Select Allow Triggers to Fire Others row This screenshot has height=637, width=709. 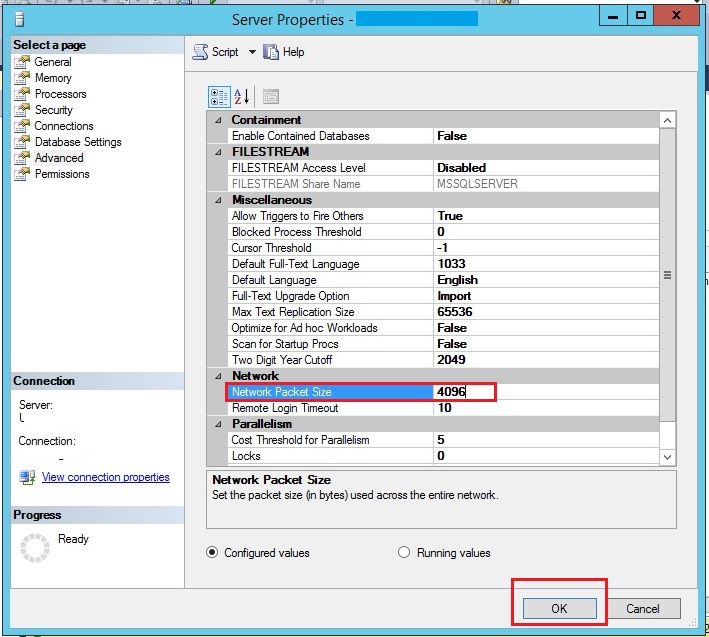tap(444, 216)
